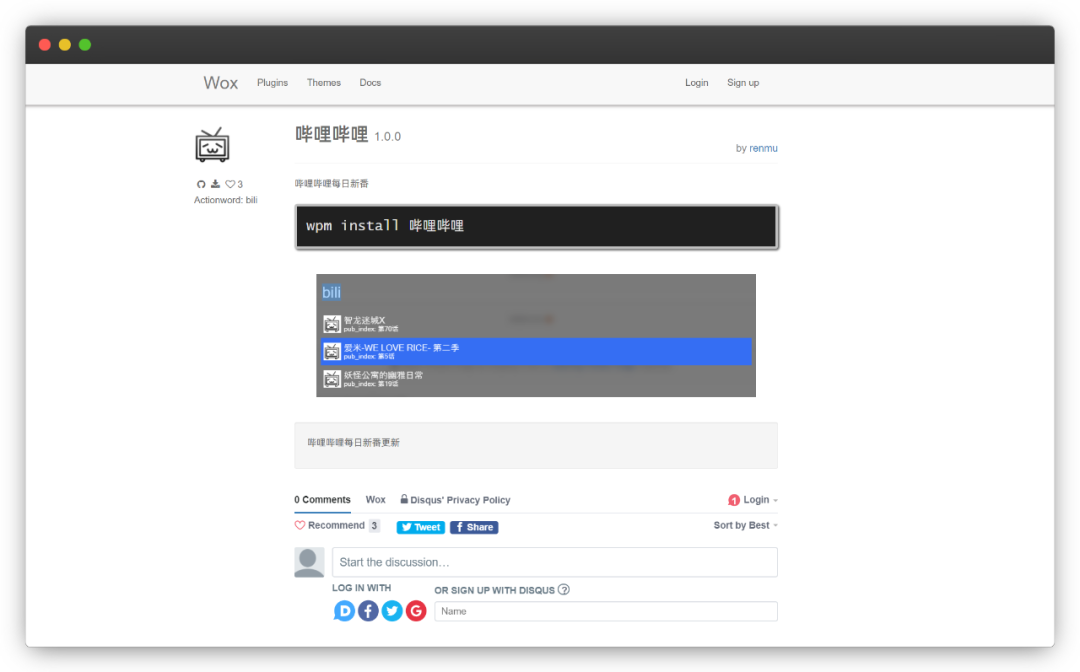Open author renmu's profile
This screenshot has width=1080, height=672.
coord(763,148)
